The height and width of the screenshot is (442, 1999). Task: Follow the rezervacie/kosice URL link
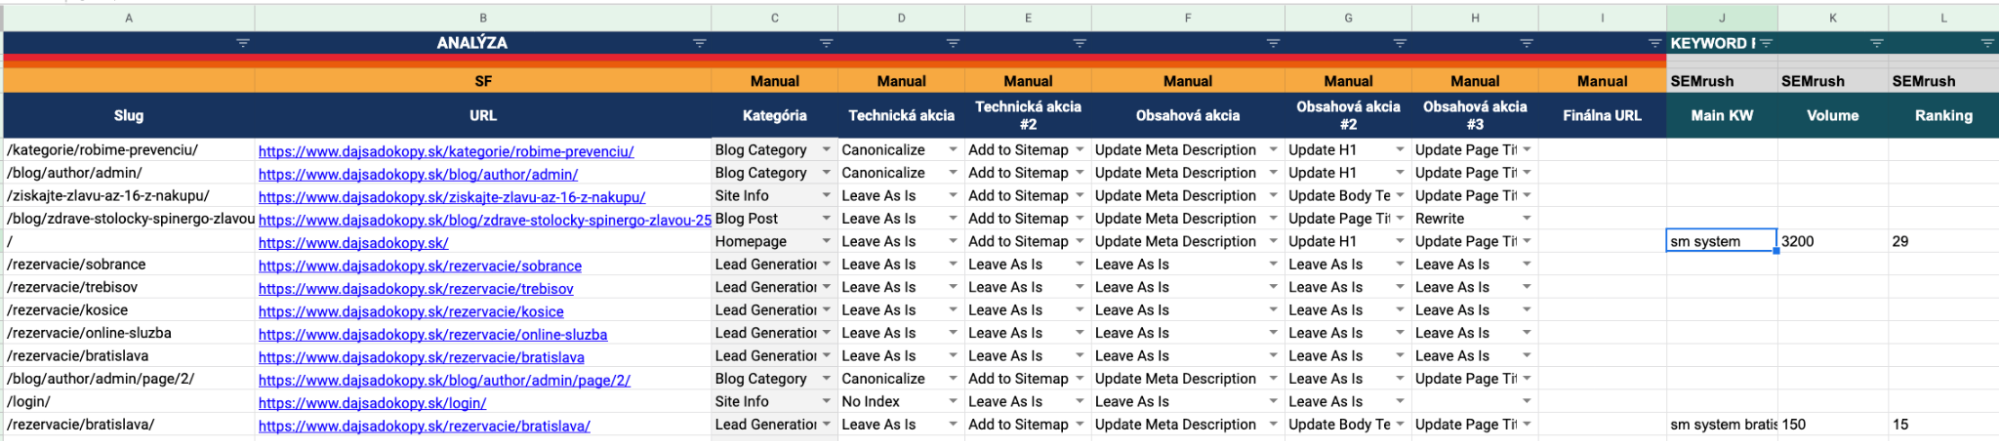(x=411, y=312)
